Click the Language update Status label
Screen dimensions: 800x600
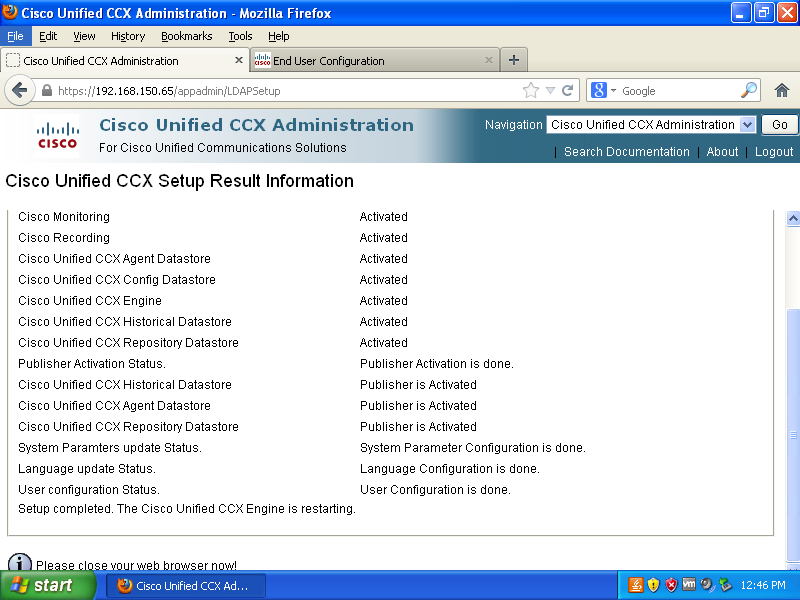coord(87,468)
